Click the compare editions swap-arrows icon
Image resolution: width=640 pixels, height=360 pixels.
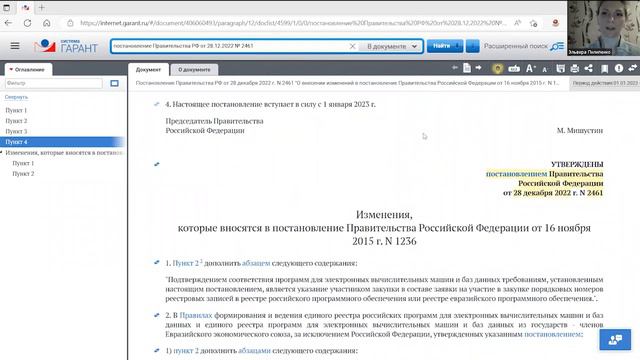click(x=633, y=69)
